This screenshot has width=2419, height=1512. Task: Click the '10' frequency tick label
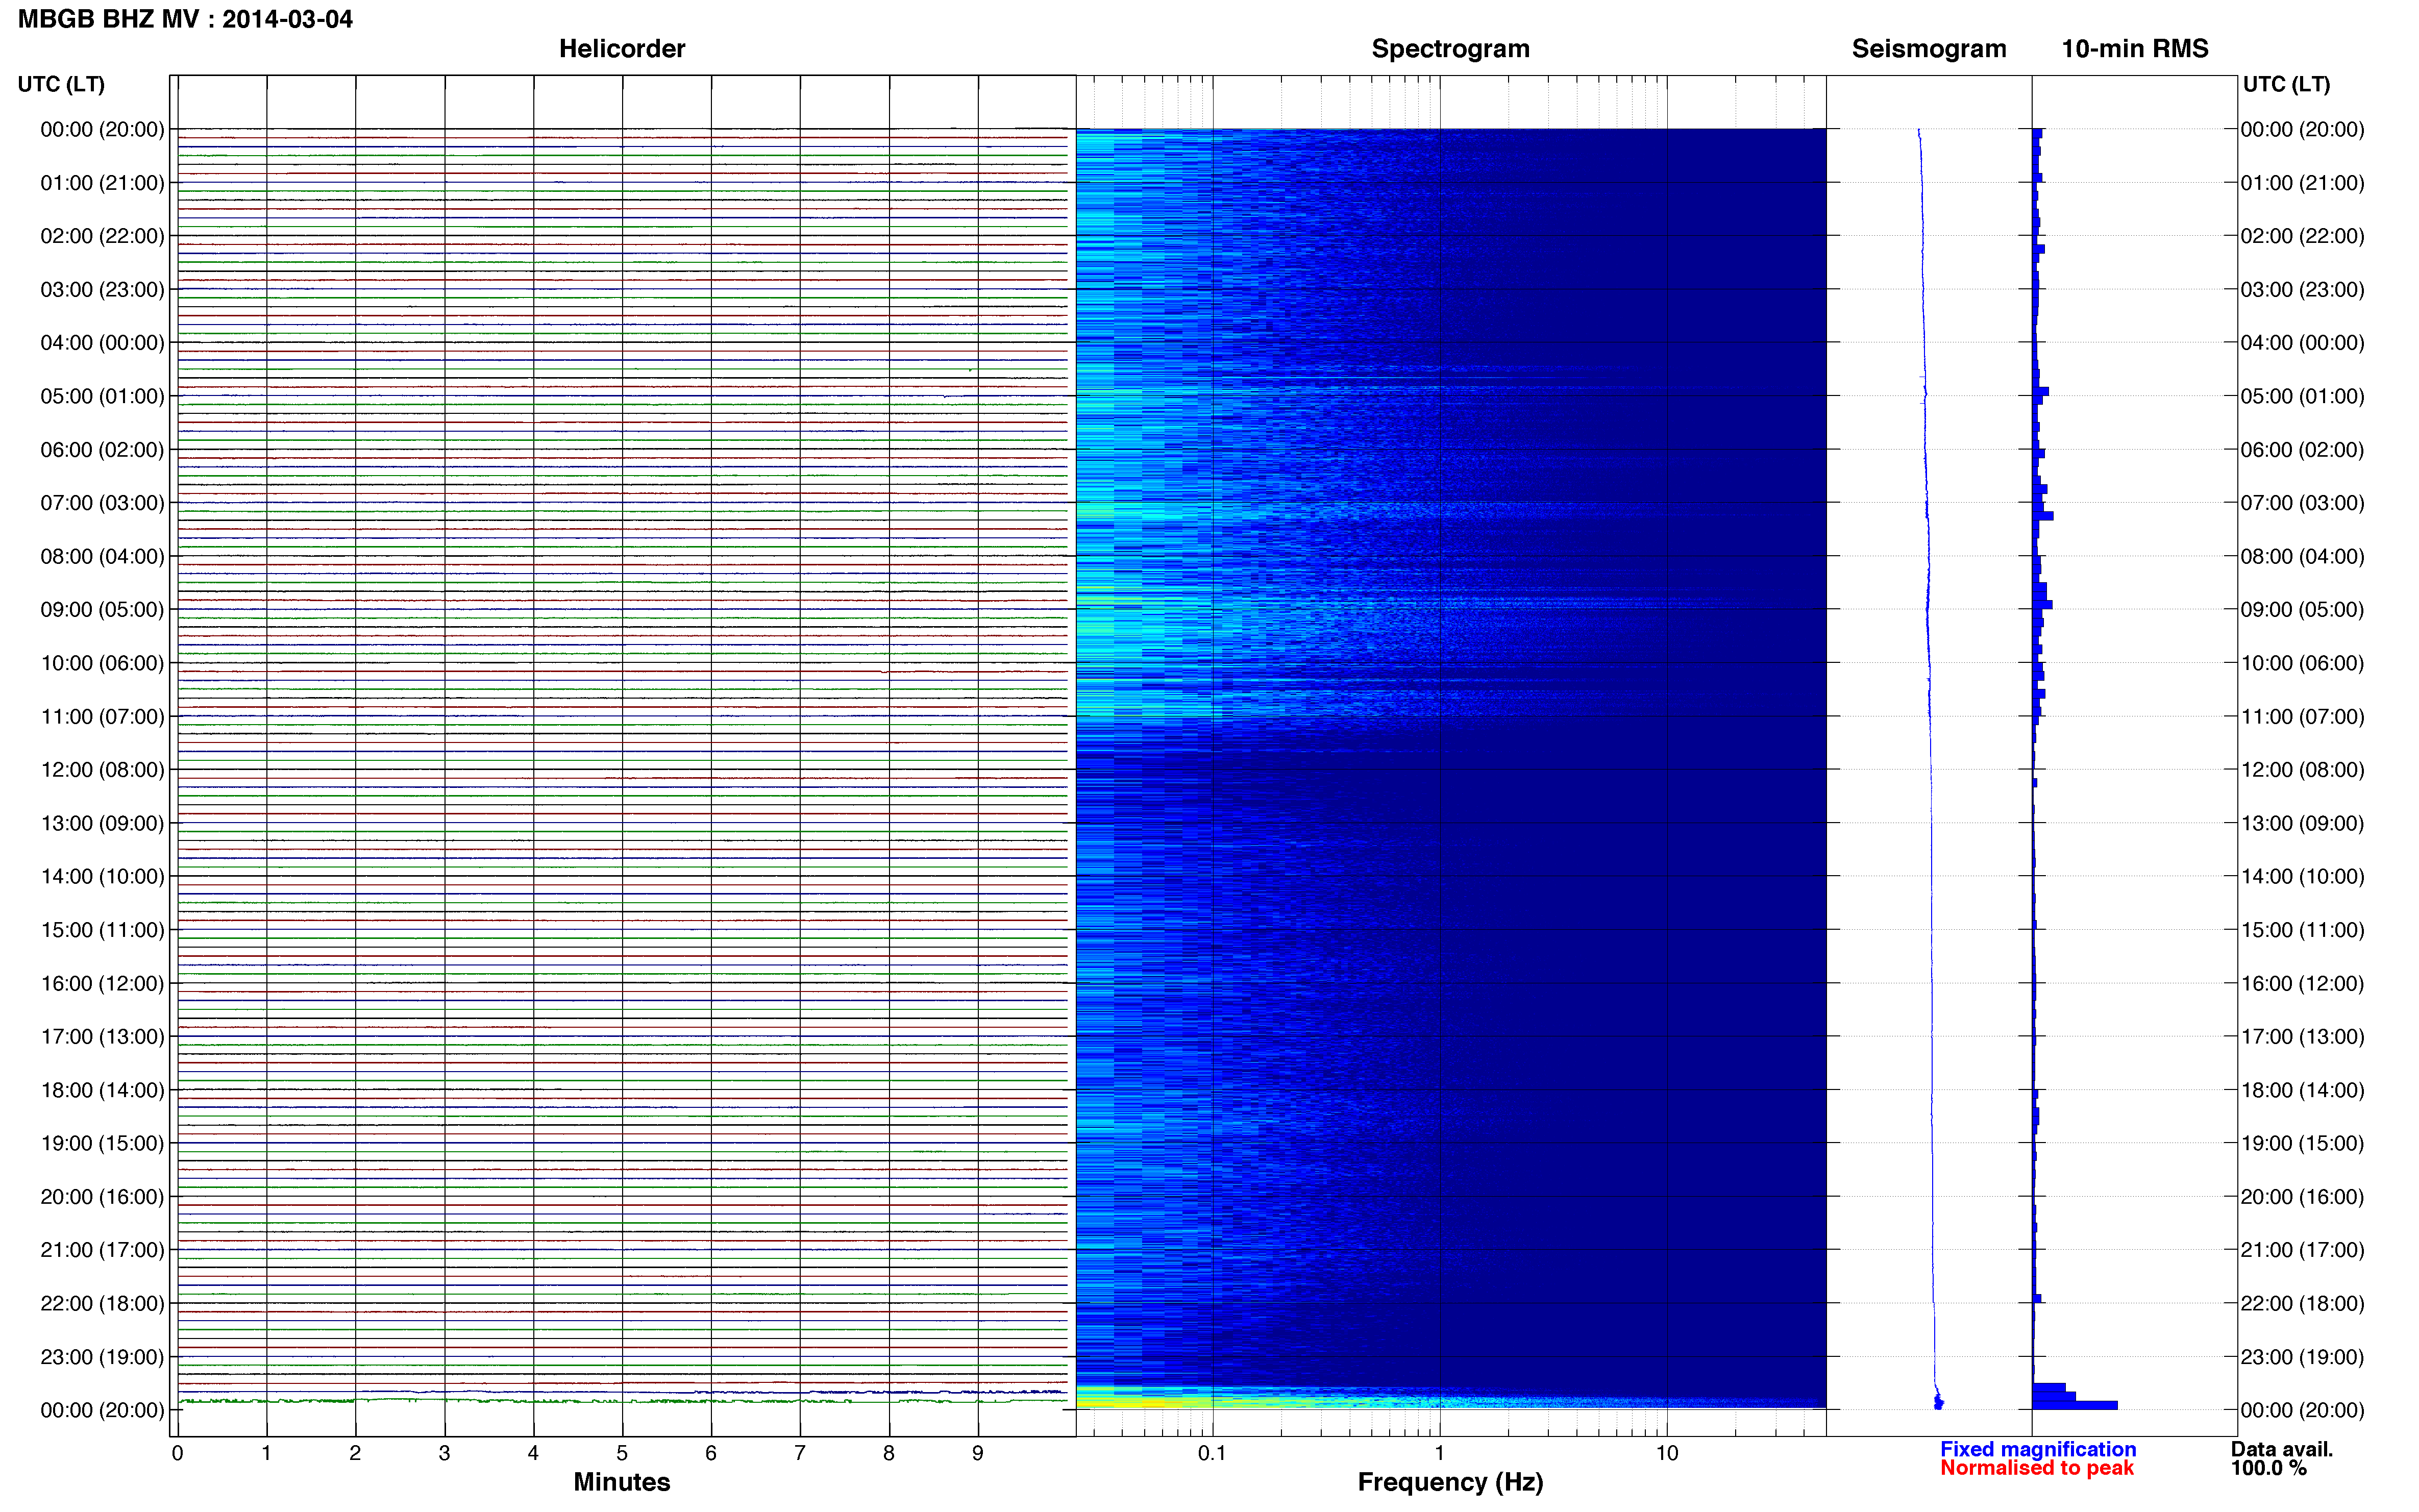click(x=1666, y=1453)
